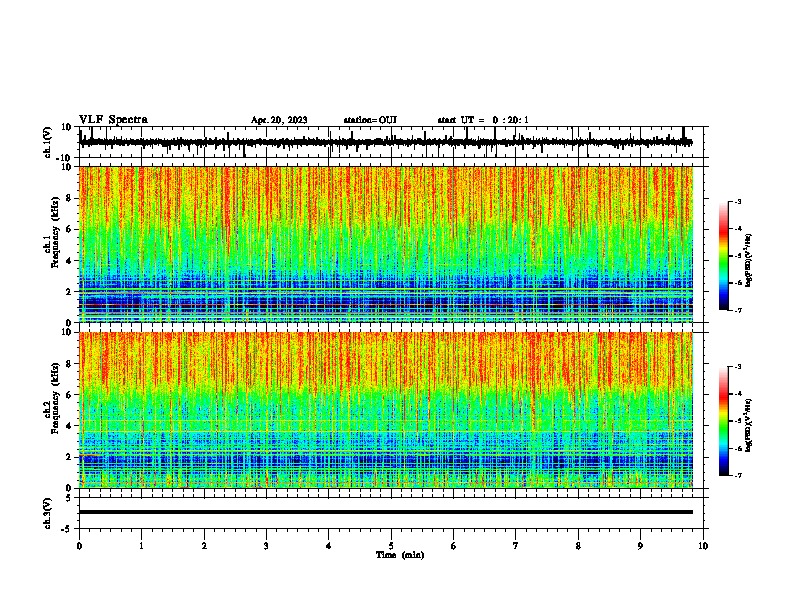Click the ch.1 spectrogram color bar
The height and width of the screenshot is (612, 792).
[723, 256]
